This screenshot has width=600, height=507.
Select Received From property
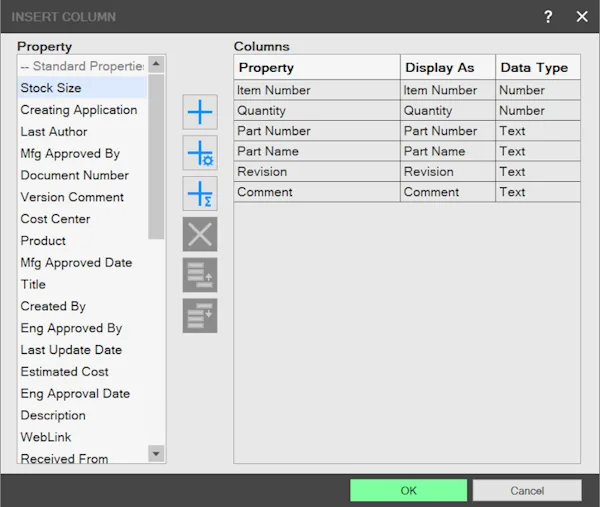coord(82,457)
